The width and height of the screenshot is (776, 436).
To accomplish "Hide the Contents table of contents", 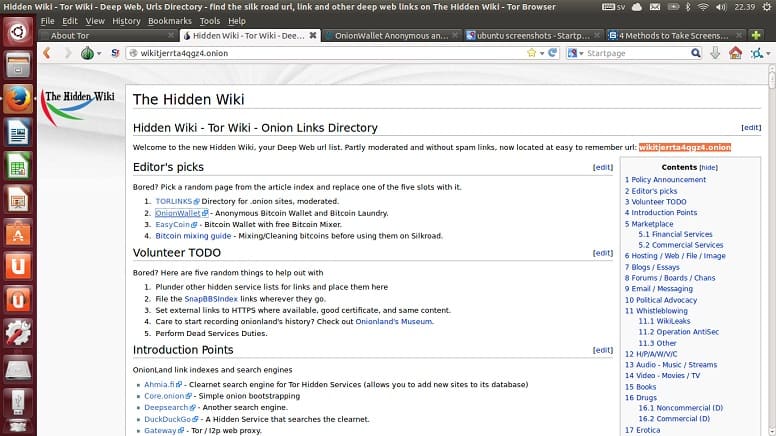I will click(x=708, y=168).
